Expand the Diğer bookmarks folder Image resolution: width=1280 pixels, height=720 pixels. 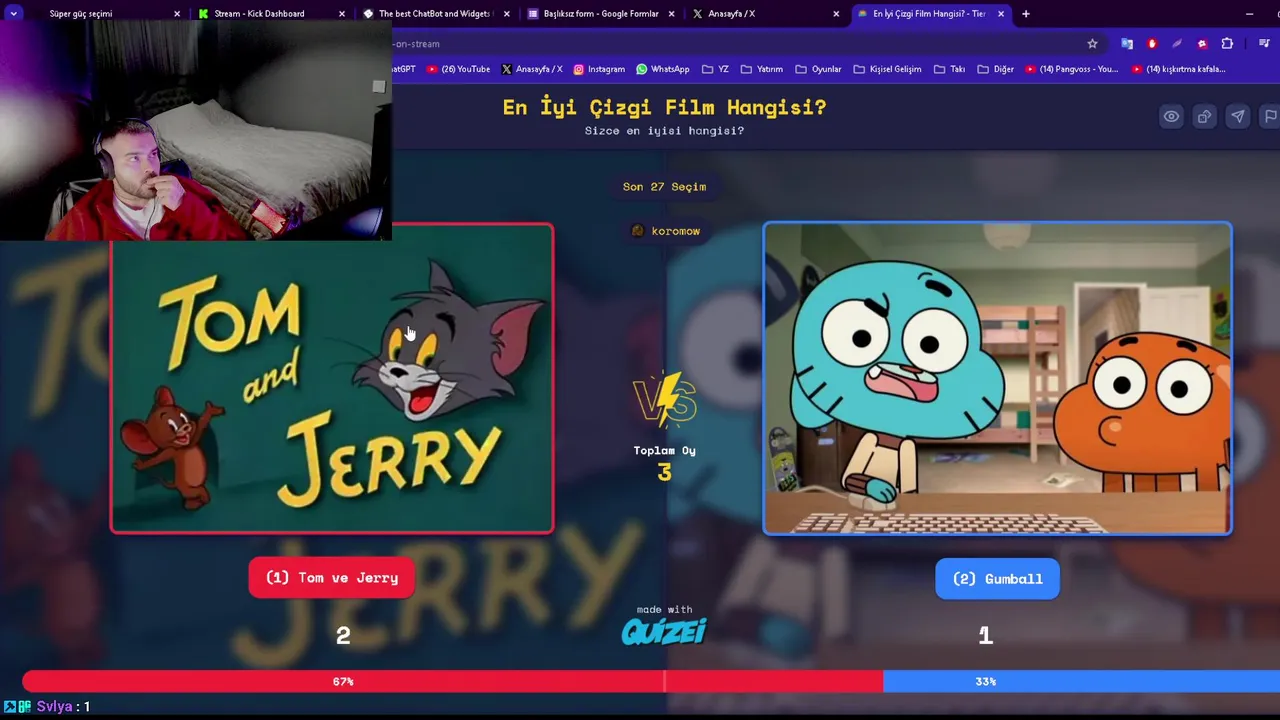click(995, 69)
